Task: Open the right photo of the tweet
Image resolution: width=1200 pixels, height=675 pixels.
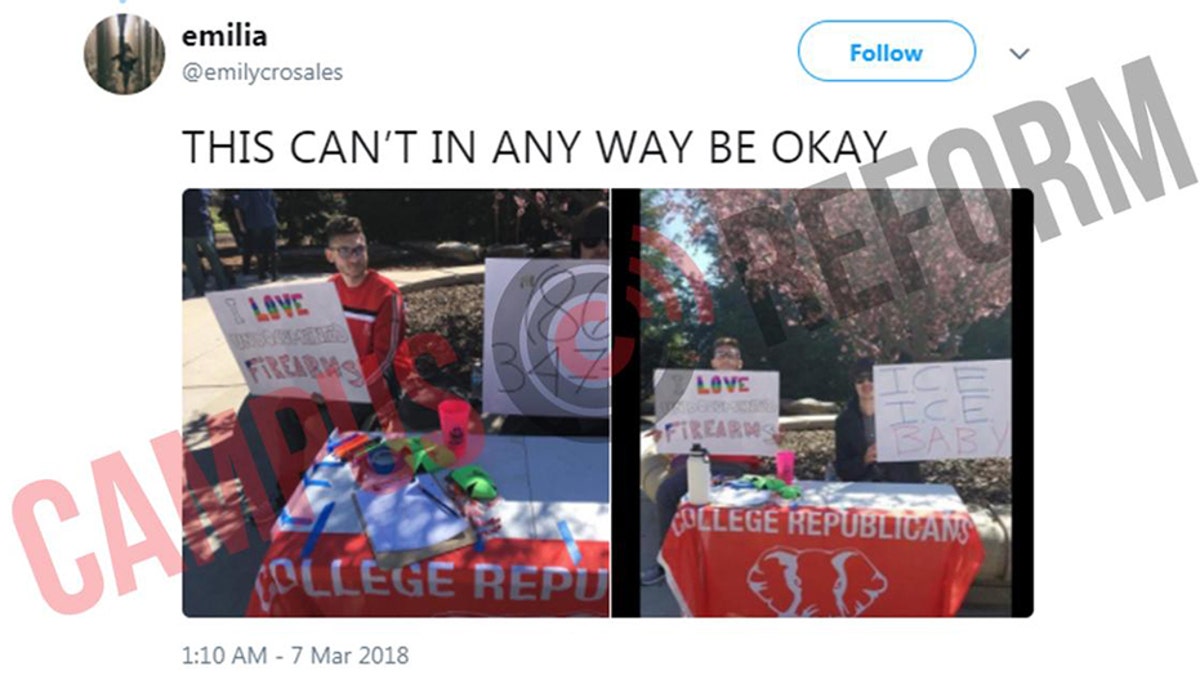Action: [822, 402]
